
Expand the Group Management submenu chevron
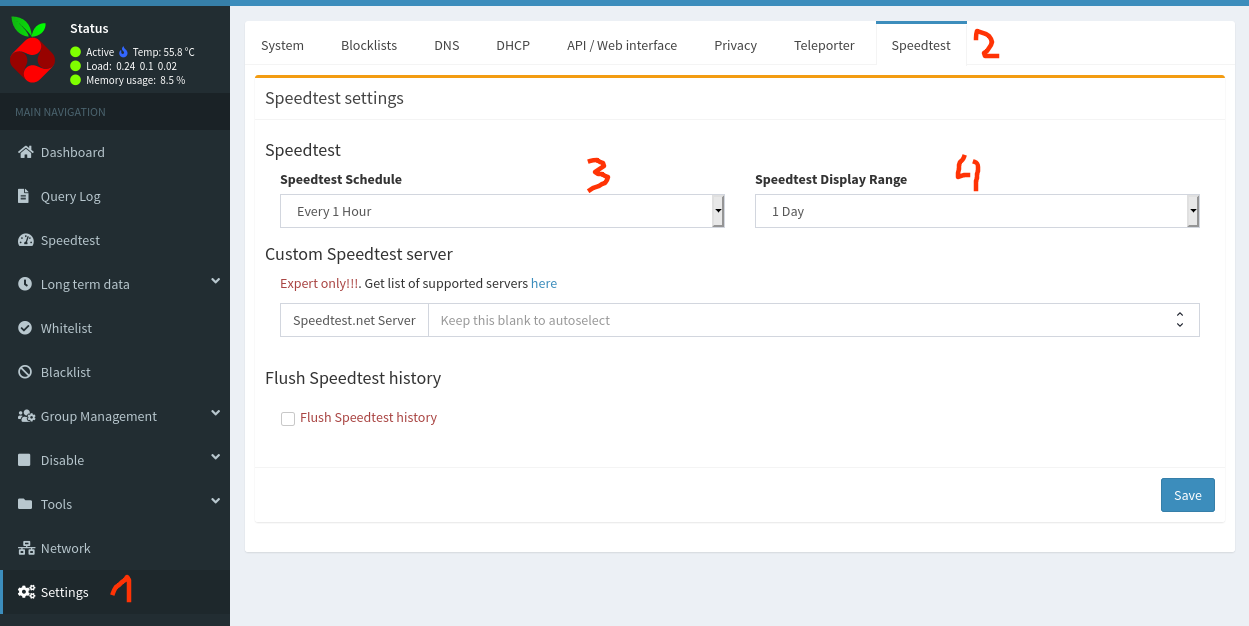pyautogui.click(x=215, y=414)
